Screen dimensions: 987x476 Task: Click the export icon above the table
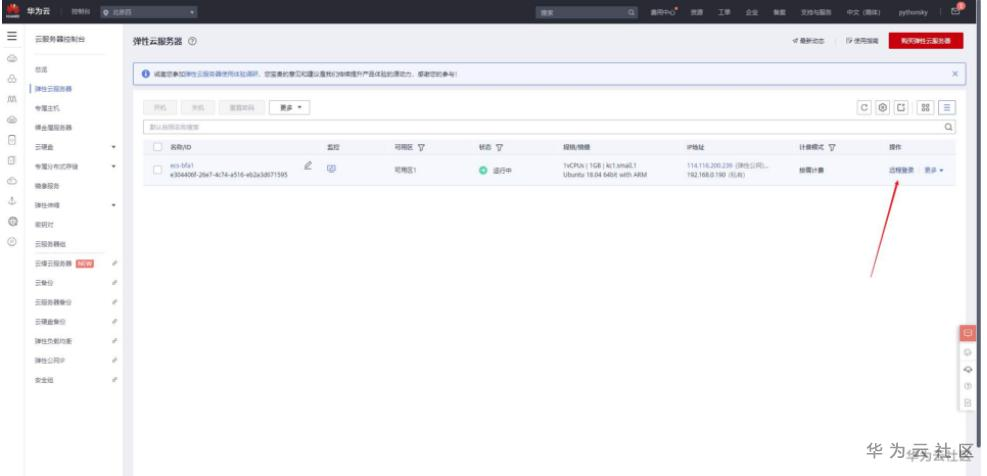point(901,108)
